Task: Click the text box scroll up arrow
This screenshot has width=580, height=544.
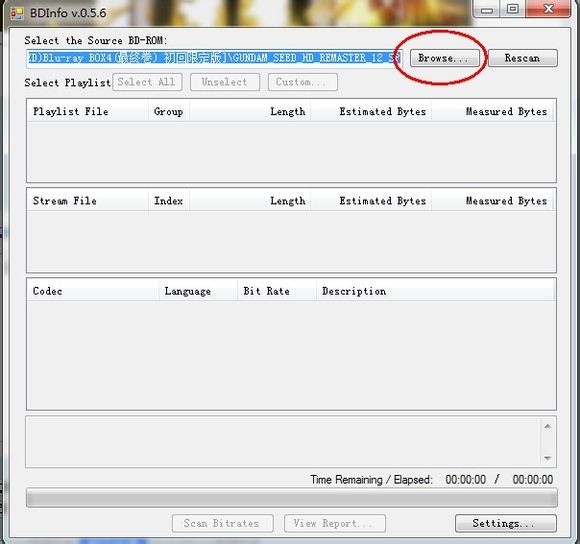Action: (548, 426)
